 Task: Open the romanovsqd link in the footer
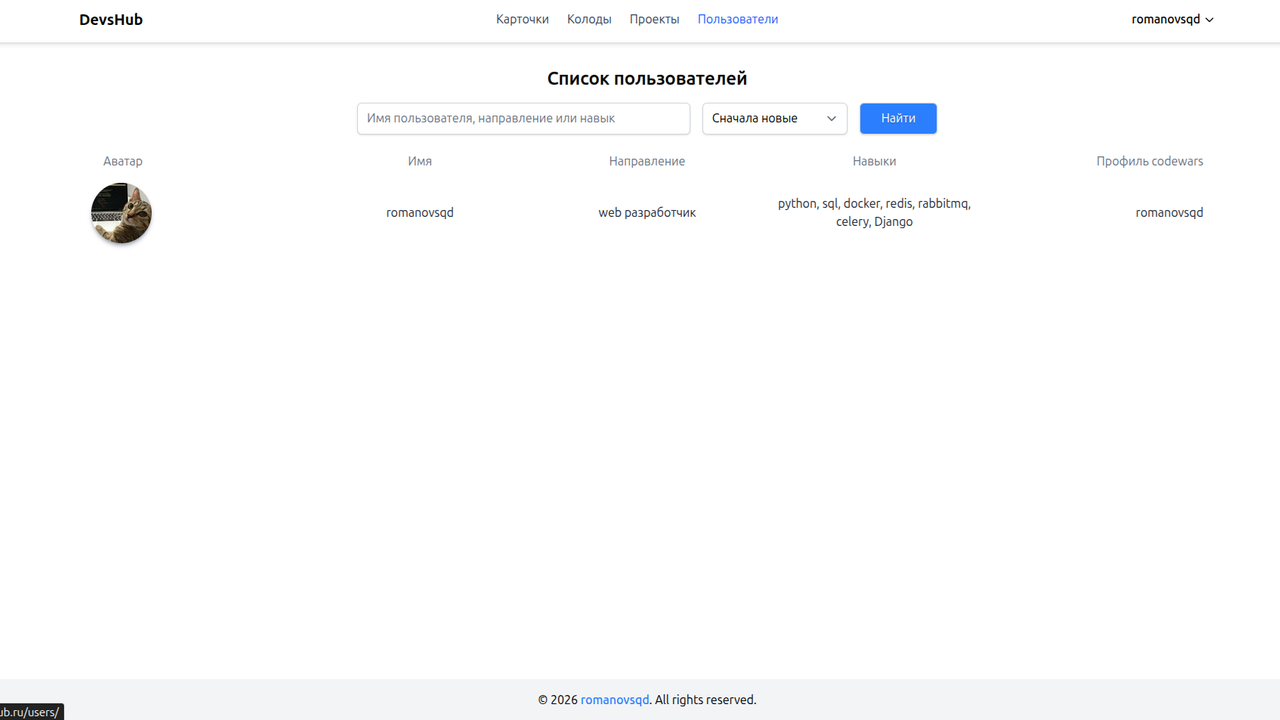click(614, 699)
